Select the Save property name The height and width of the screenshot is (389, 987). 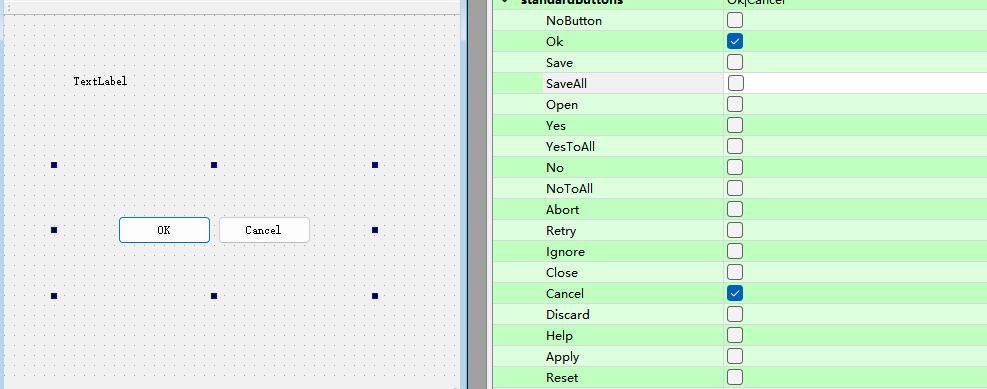[x=560, y=63]
